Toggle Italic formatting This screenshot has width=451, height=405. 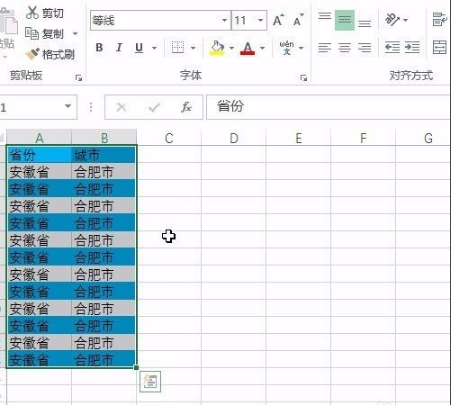(x=119, y=48)
